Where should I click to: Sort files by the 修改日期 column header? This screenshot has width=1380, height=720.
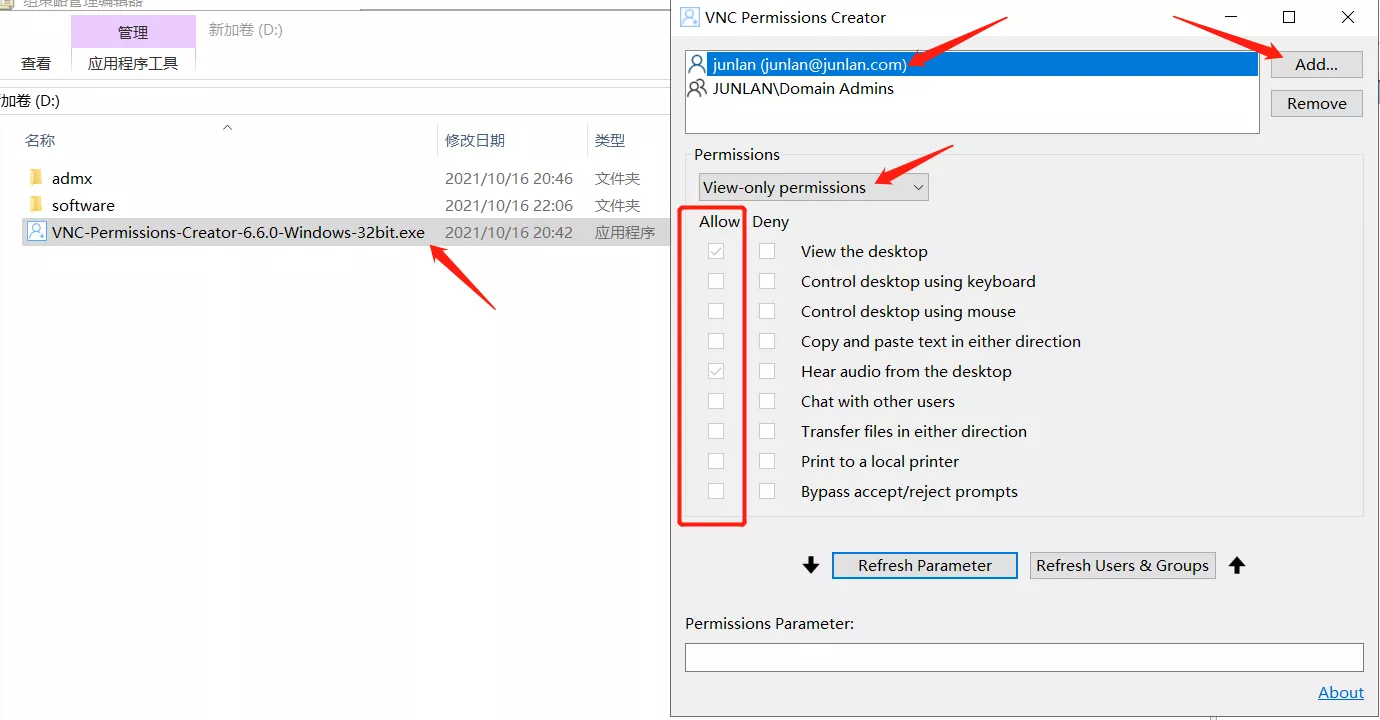[475, 141]
